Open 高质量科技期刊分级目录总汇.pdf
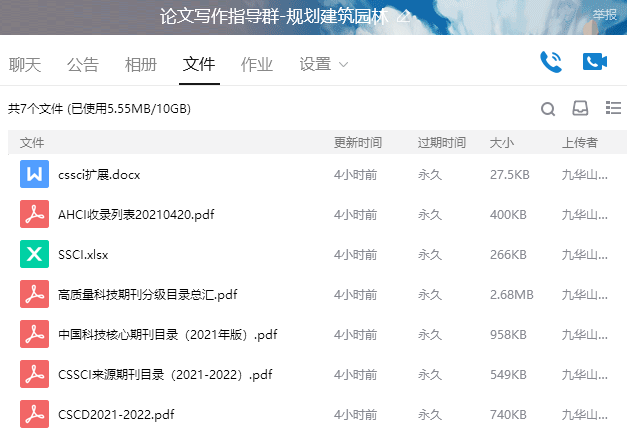The height and width of the screenshot is (431, 627). pos(147,295)
